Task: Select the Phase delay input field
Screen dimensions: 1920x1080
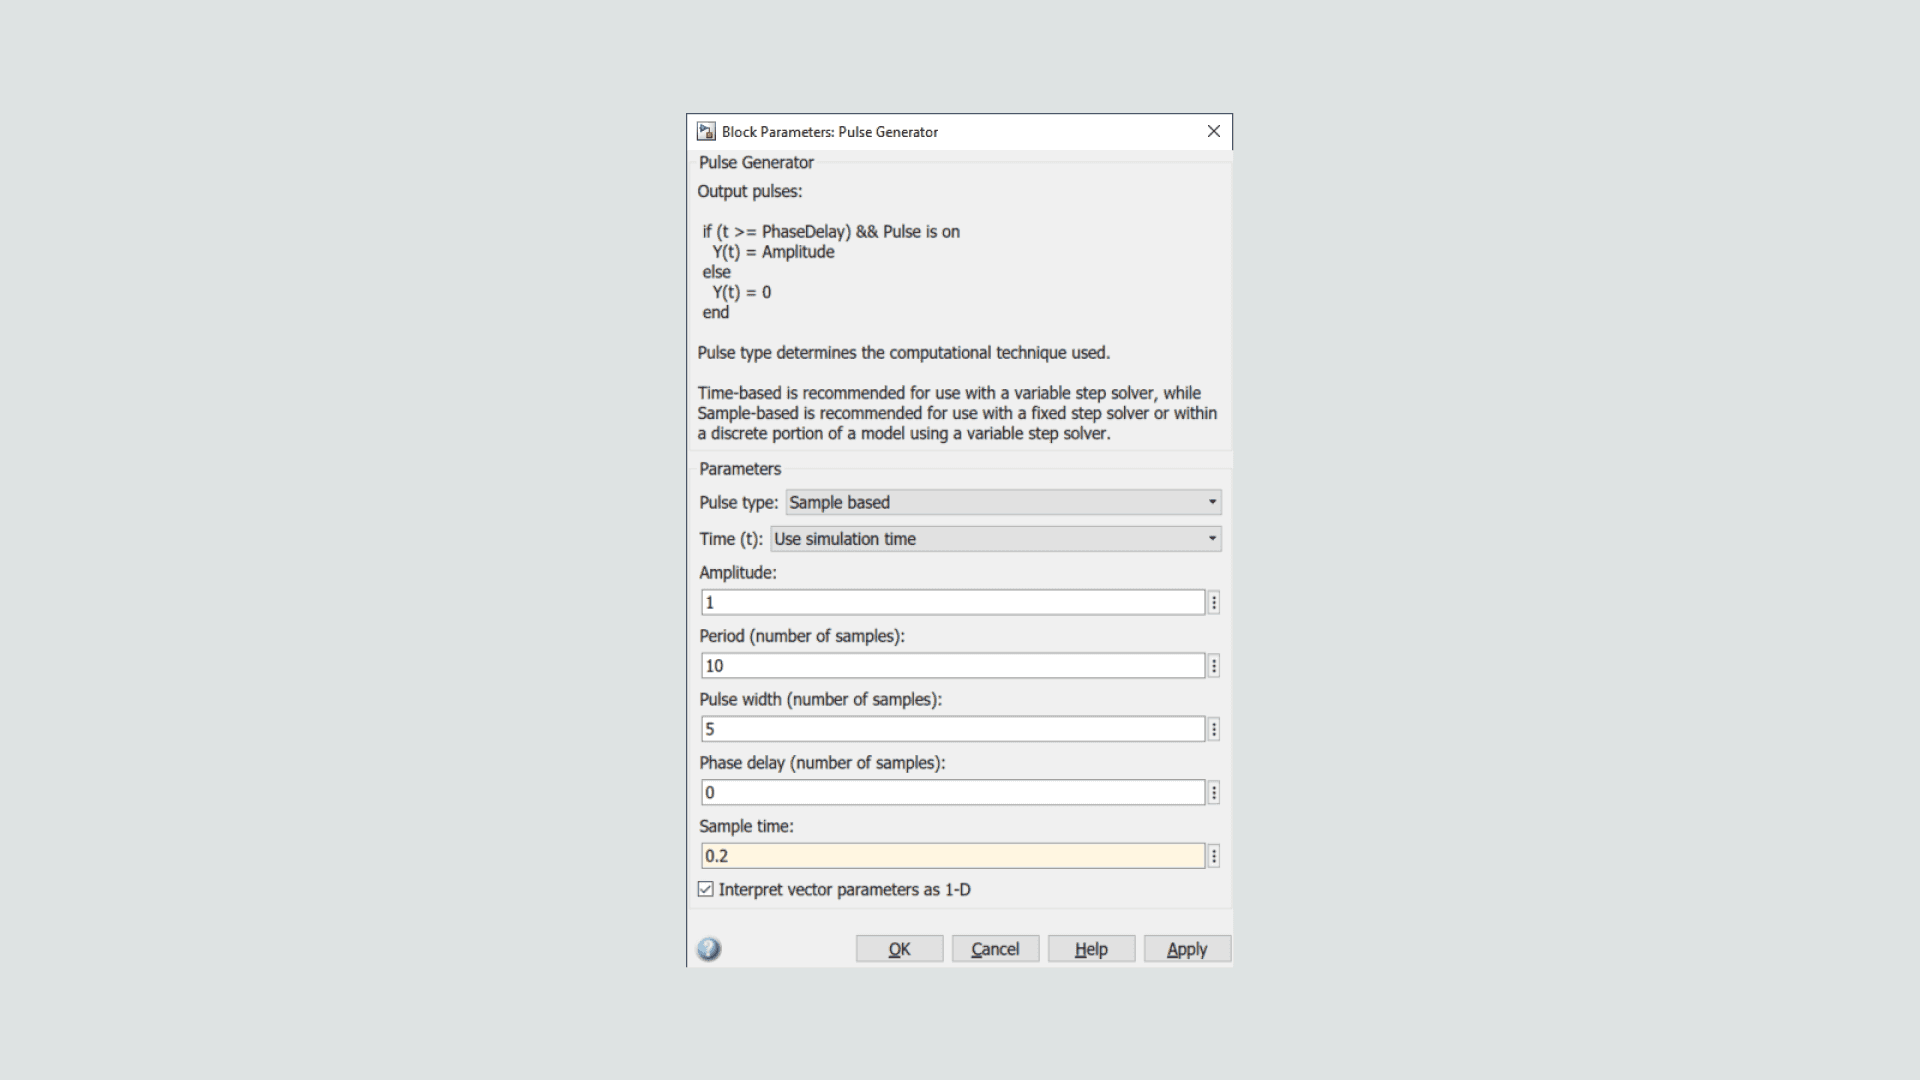Action: pos(952,793)
